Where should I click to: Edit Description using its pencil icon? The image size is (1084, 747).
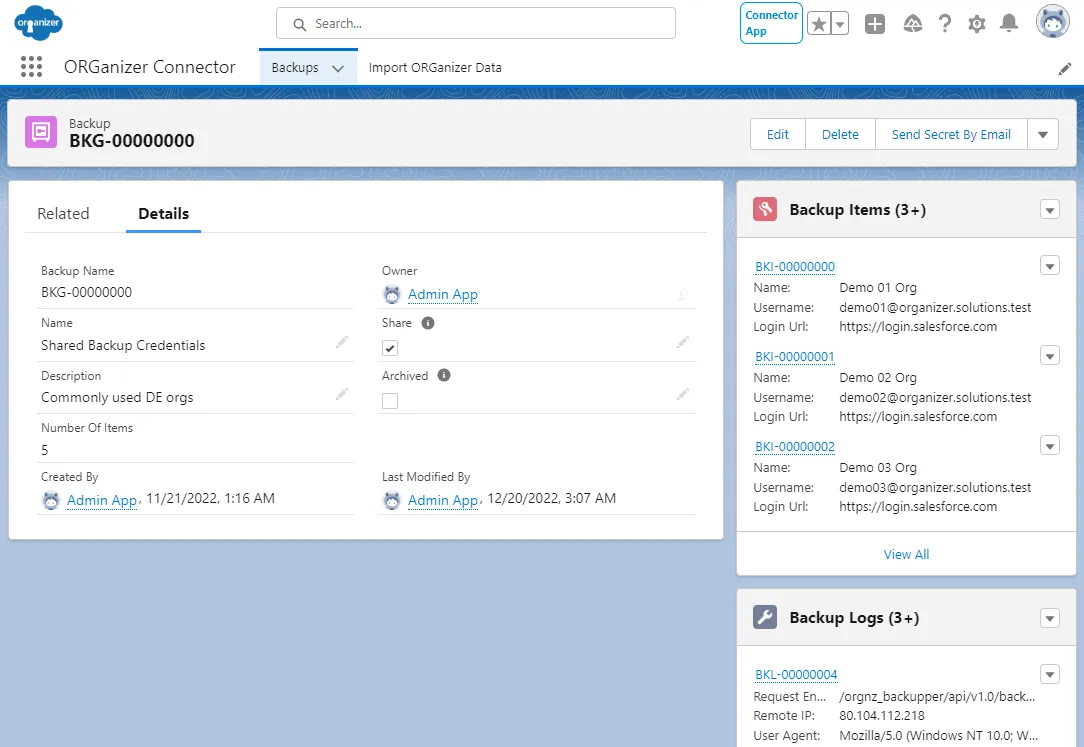pyautogui.click(x=342, y=395)
